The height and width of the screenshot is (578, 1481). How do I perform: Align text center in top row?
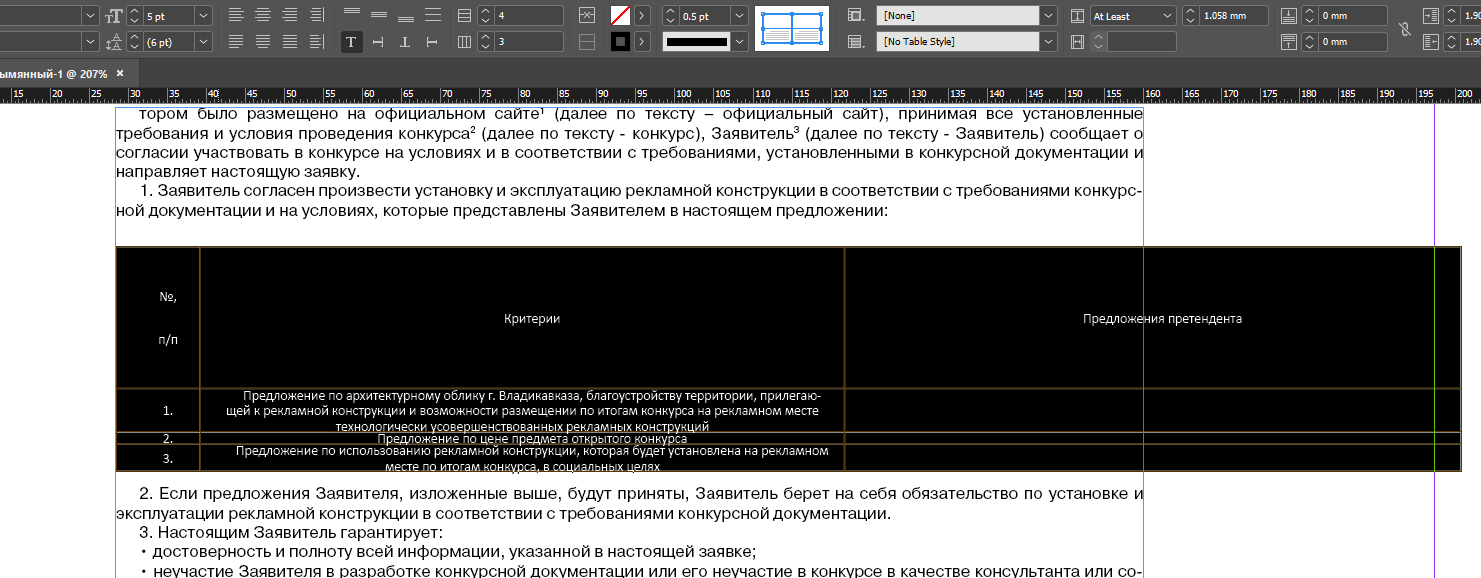[x=263, y=15]
